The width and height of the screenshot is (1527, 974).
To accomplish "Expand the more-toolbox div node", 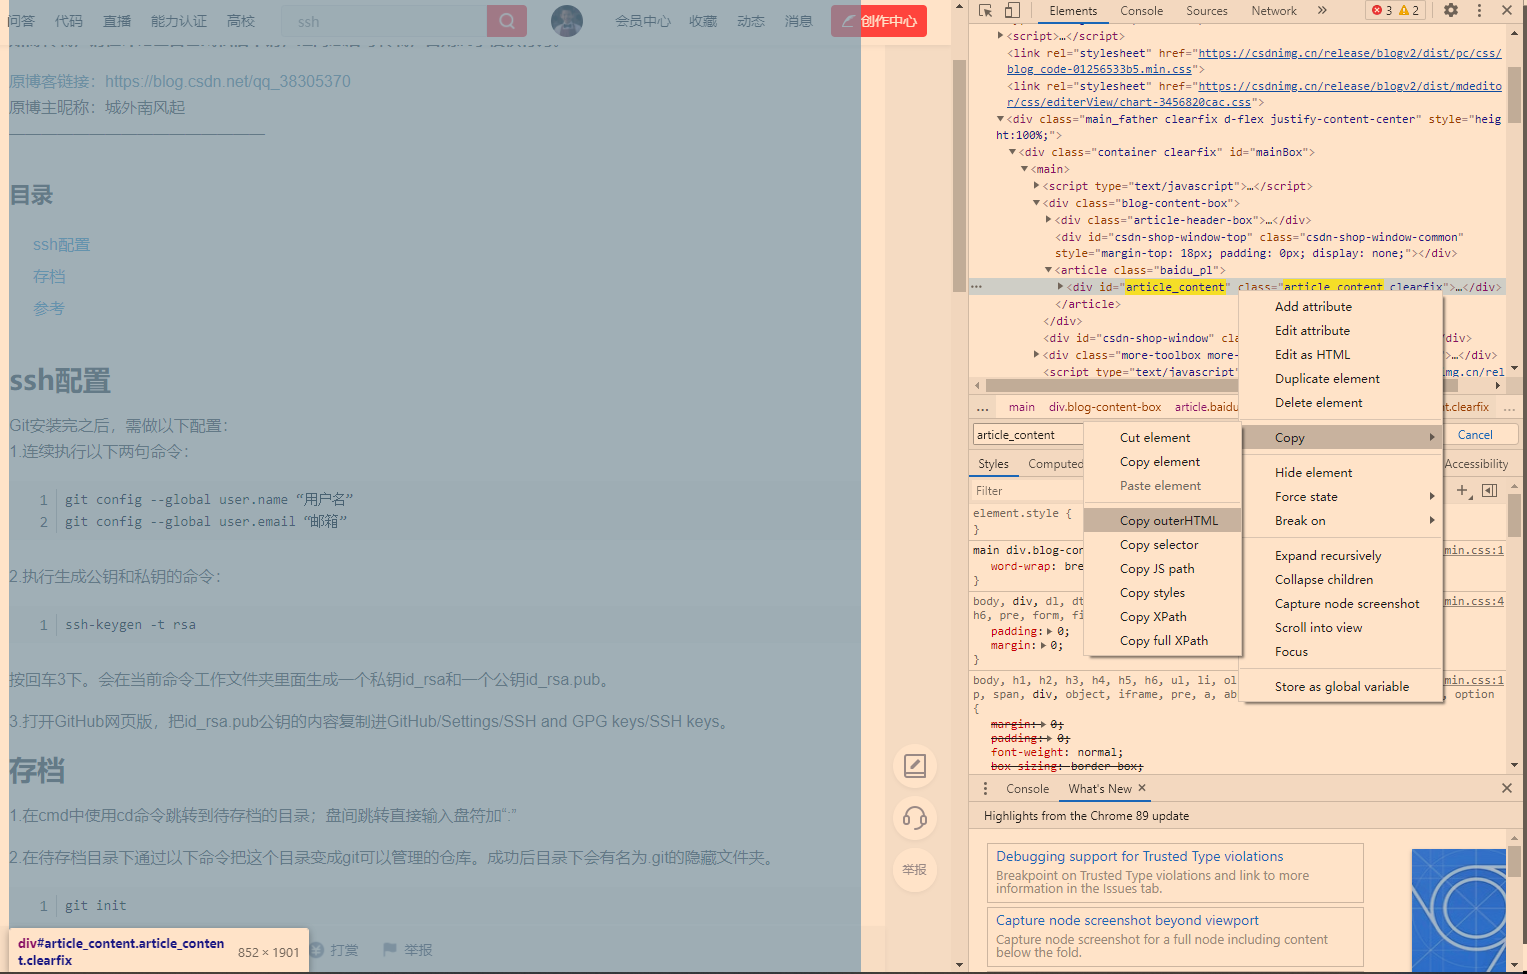I will [x=1036, y=355].
